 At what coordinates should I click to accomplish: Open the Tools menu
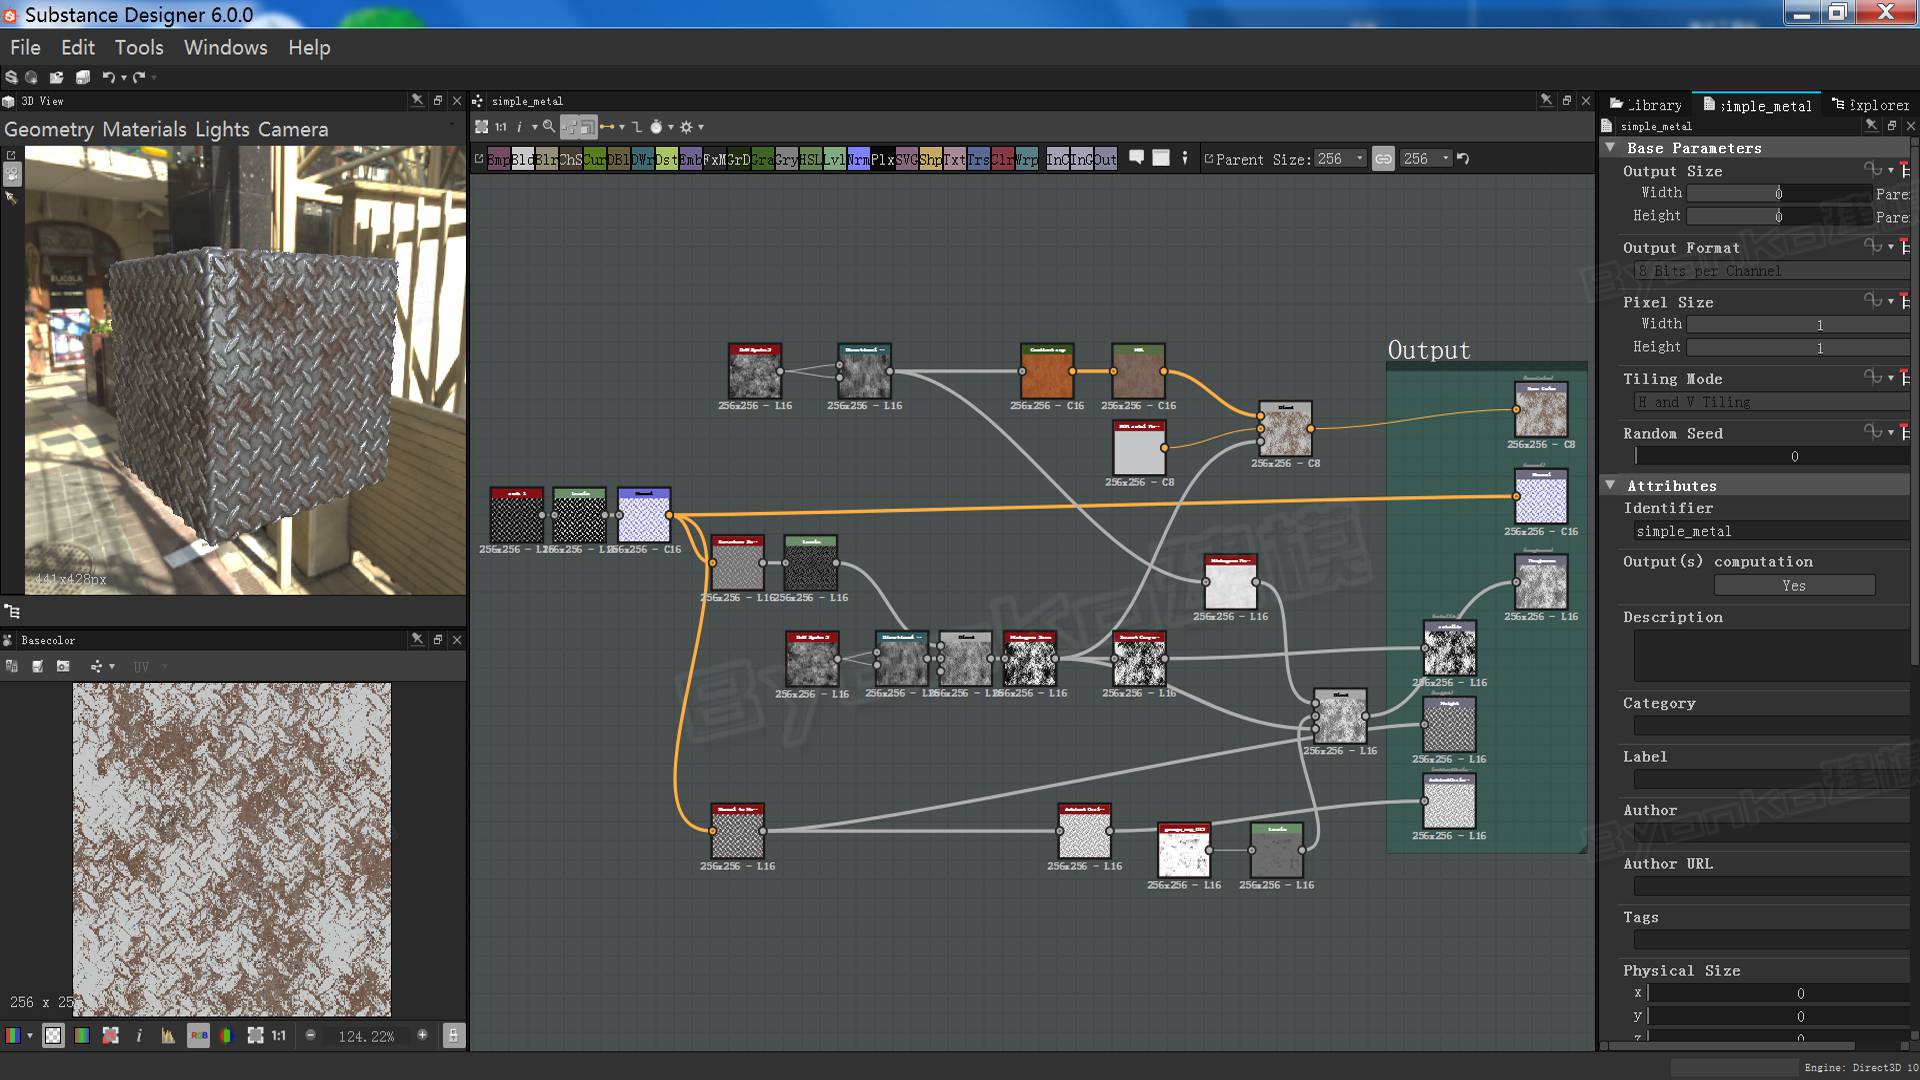(139, 48)
